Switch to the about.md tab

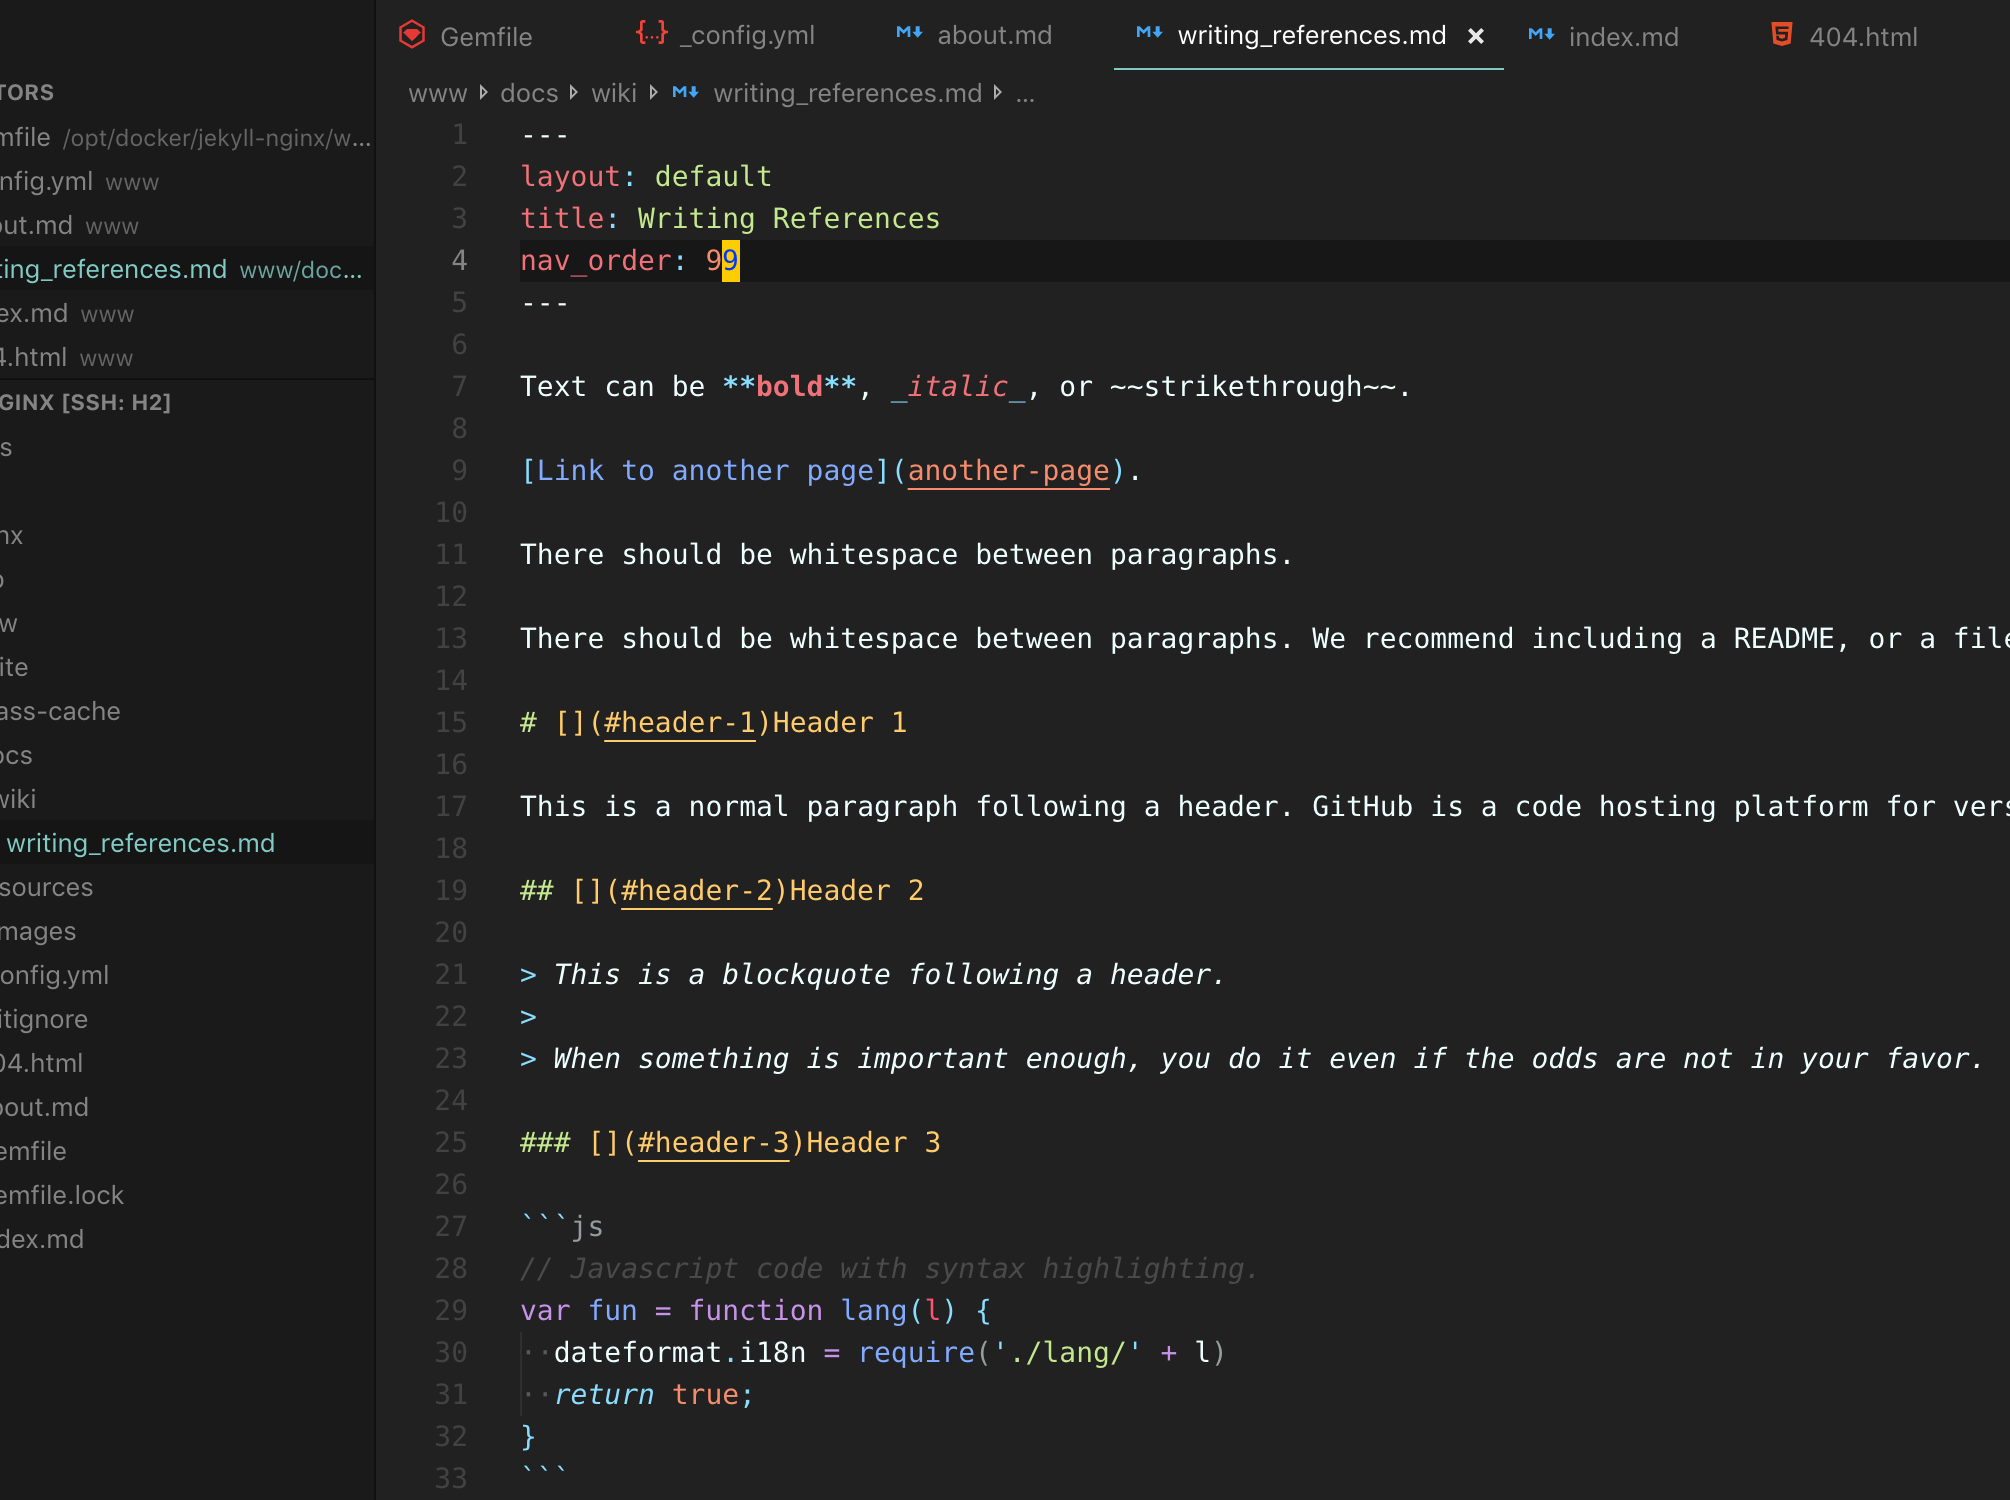point(994,36)
